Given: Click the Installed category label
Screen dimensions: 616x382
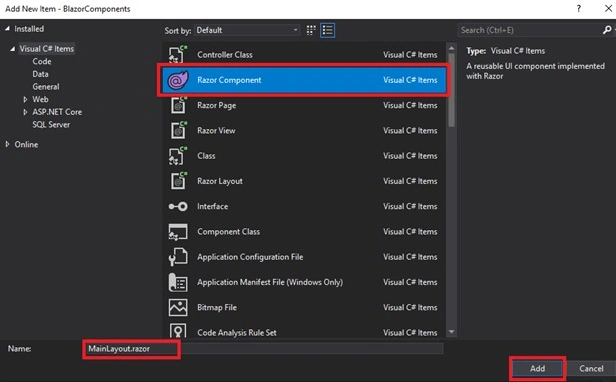Looking at the screenshot, I should click(29, 29).
